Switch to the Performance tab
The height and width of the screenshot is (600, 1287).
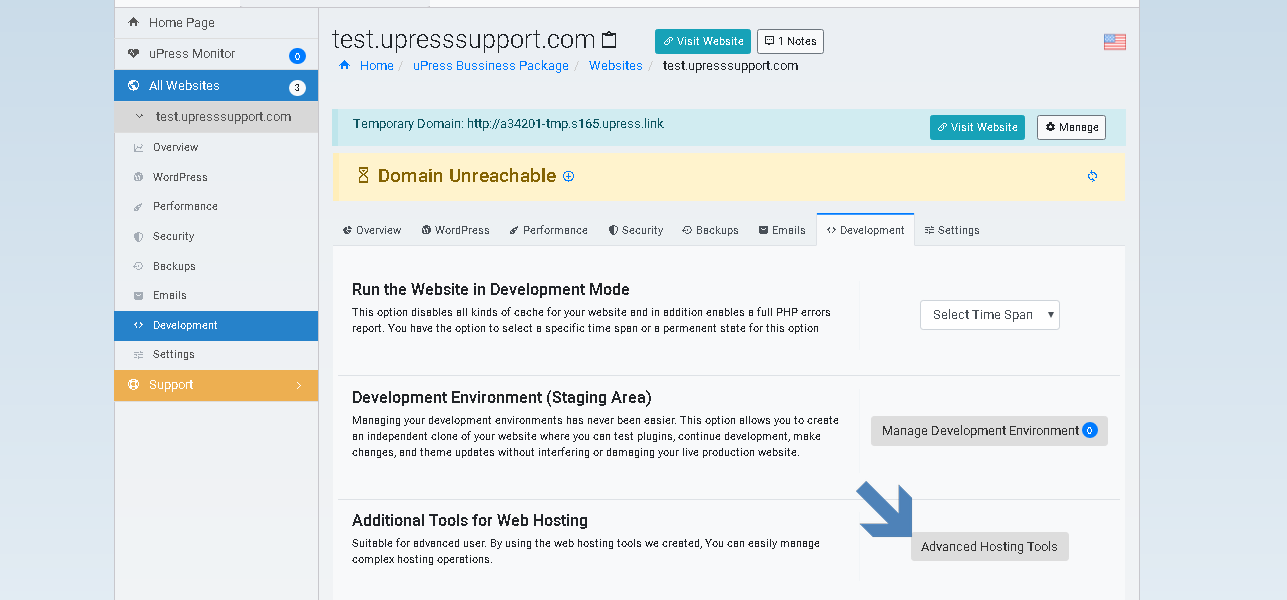[548, 230]
